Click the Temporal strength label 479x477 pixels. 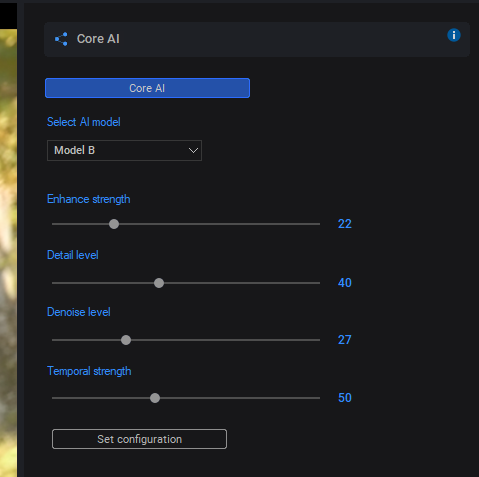[89, 371]
